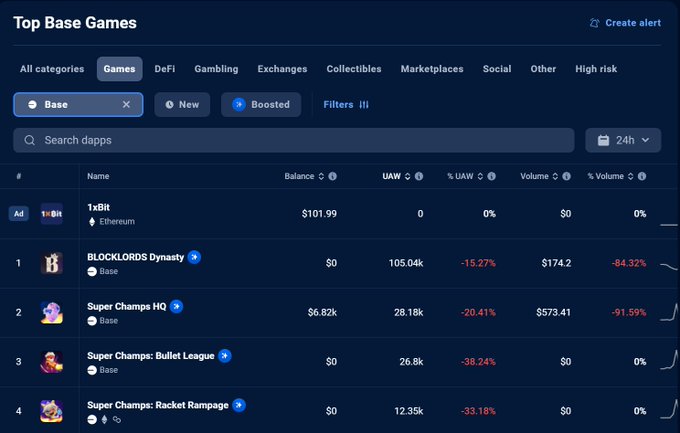Switch to the High risk category tab

(x=596, y=69)
